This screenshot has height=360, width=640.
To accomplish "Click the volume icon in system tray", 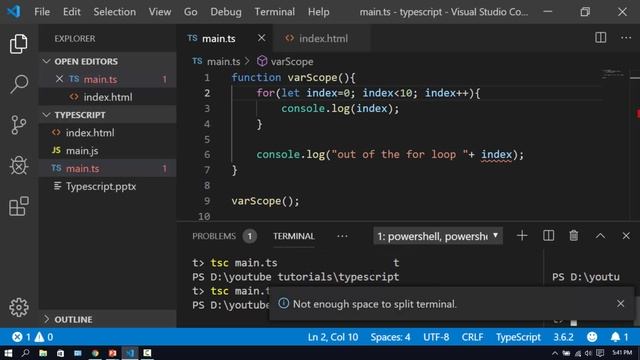I will [x=588, y=353].
